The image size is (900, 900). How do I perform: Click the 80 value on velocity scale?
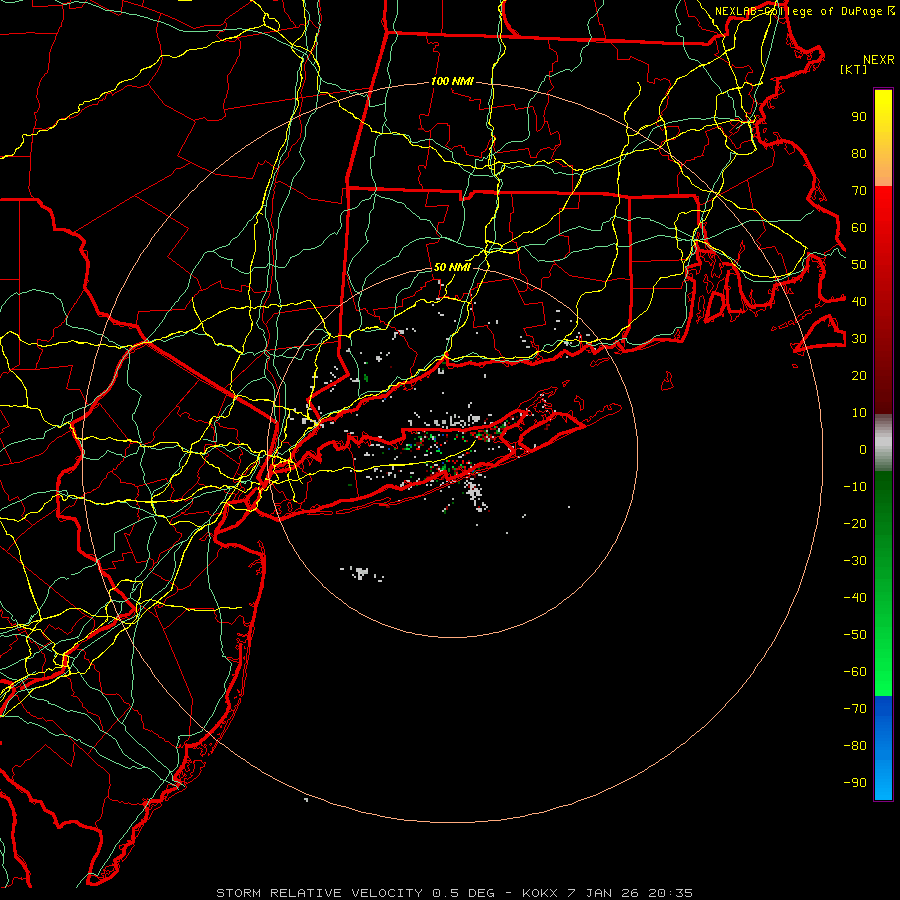click(x=859, y=153)
